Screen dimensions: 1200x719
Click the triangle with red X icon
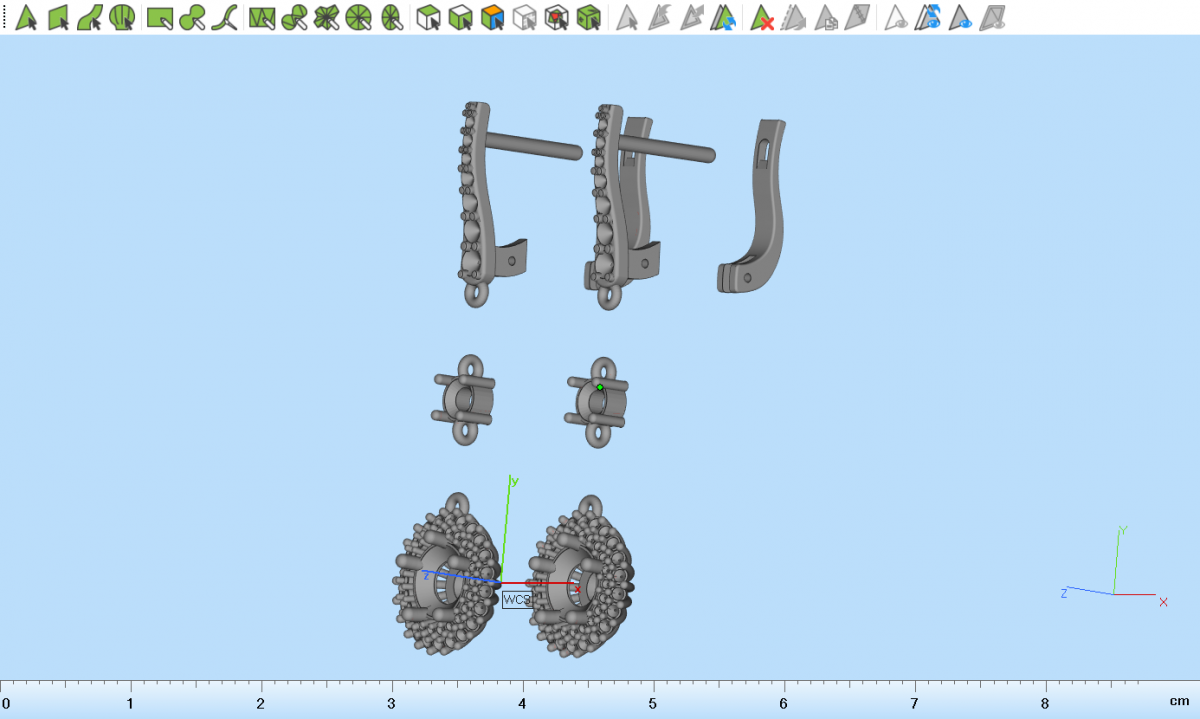point(763,17)
